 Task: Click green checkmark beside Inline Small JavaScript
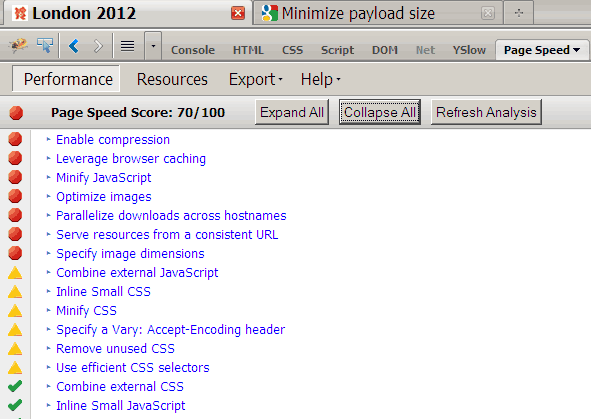[15, 405]
